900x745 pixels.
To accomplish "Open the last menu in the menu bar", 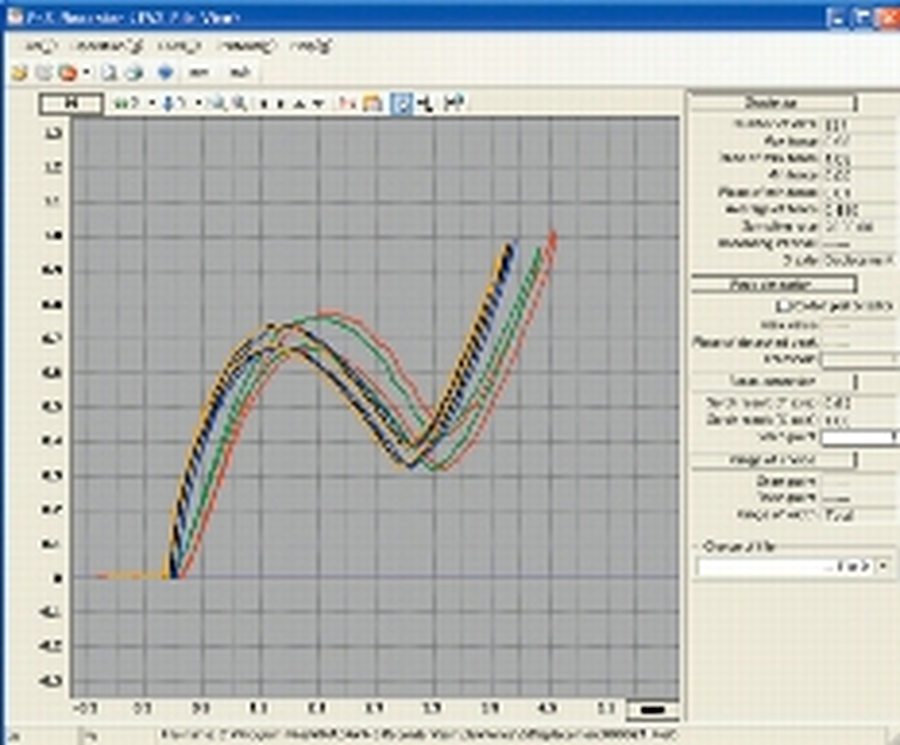I will point(311,45).
